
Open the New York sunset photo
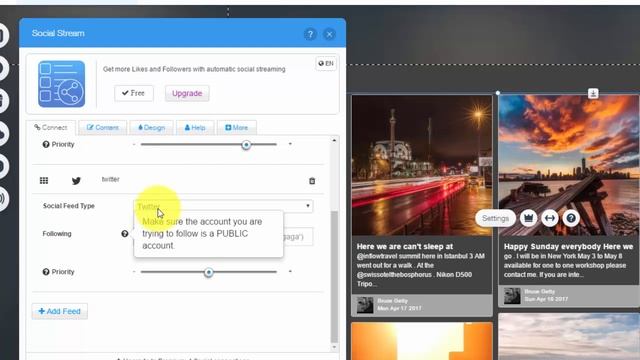(x=569, y=165)
